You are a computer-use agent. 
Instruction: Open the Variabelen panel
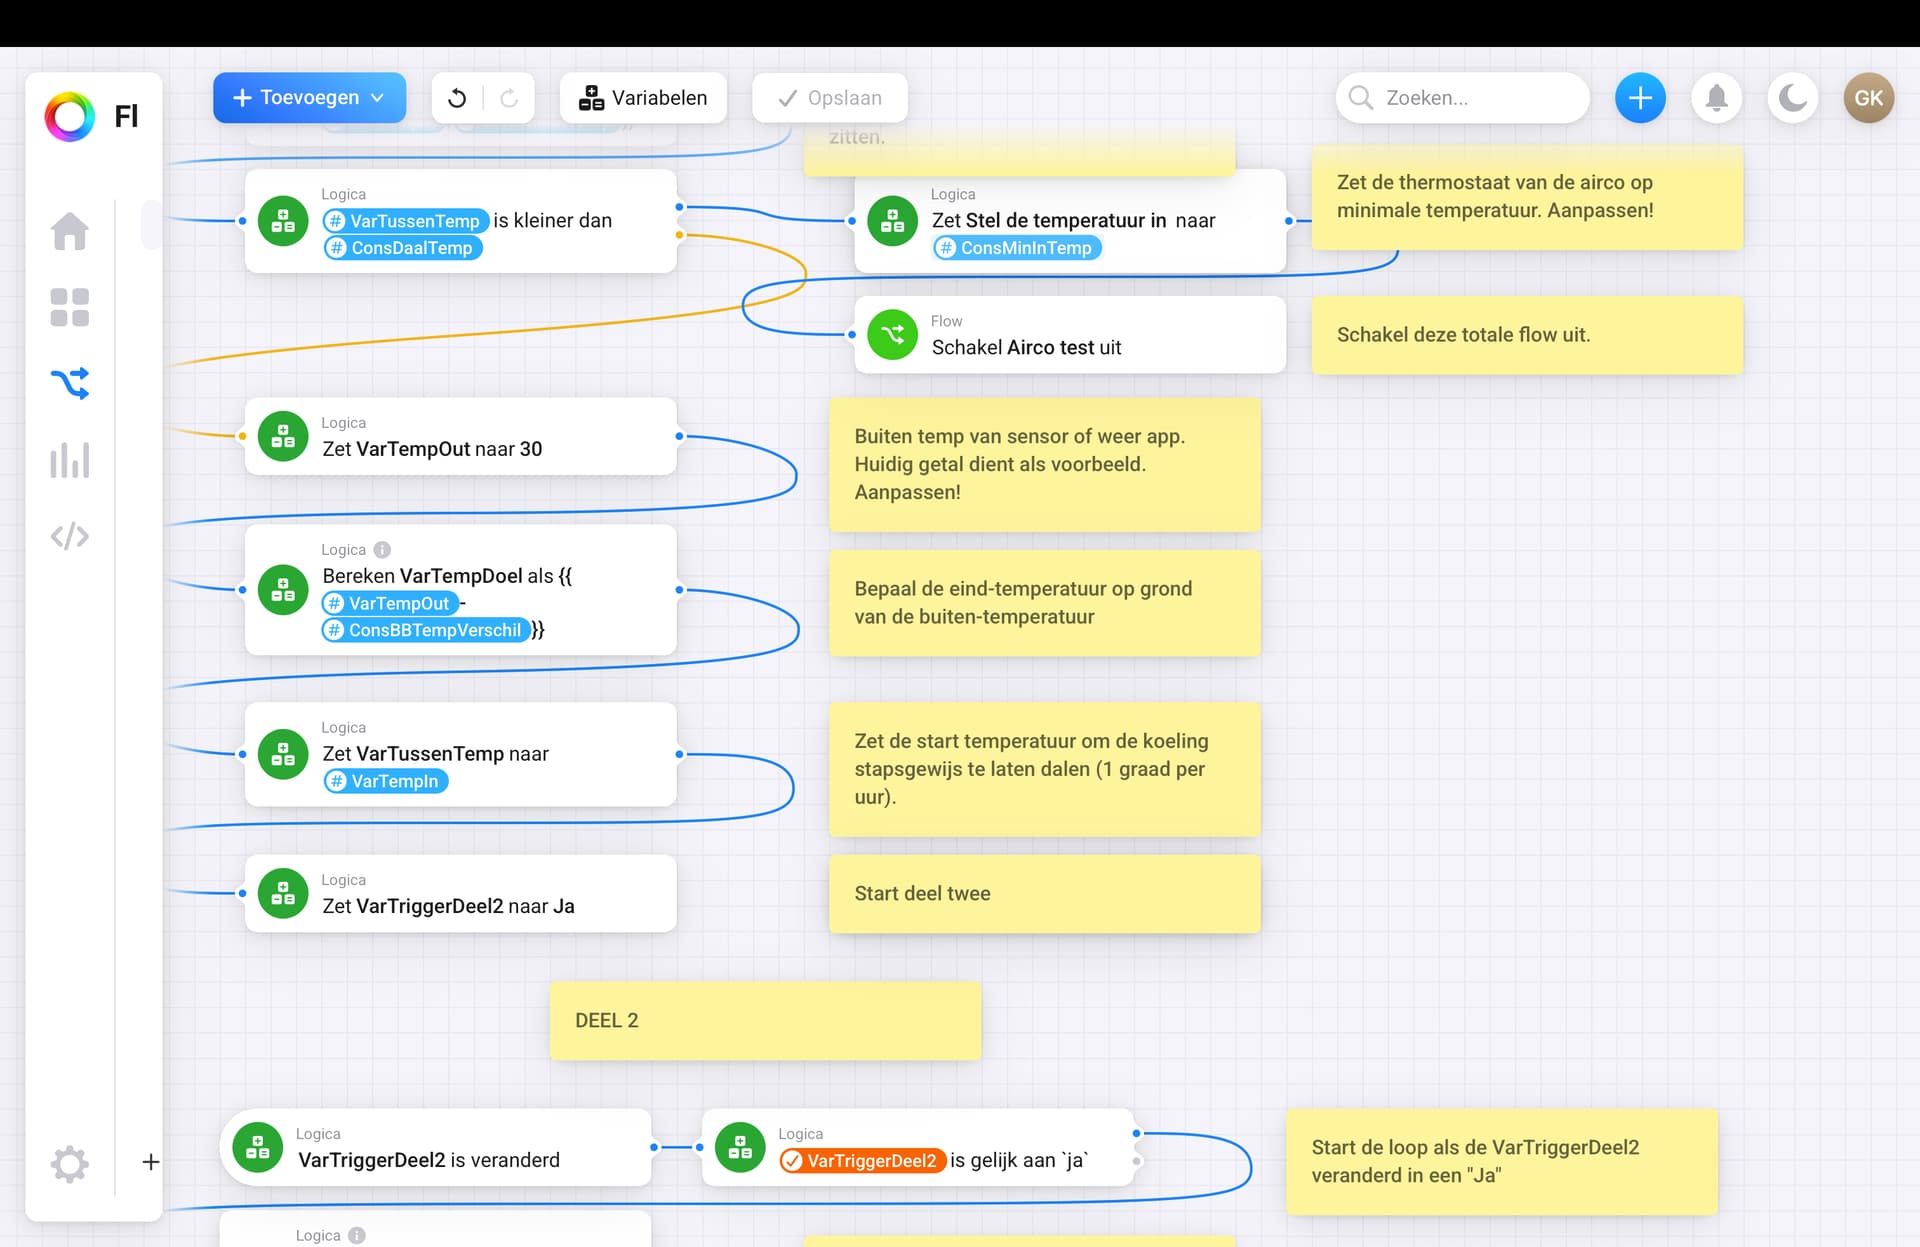click(x=643, y=98)
